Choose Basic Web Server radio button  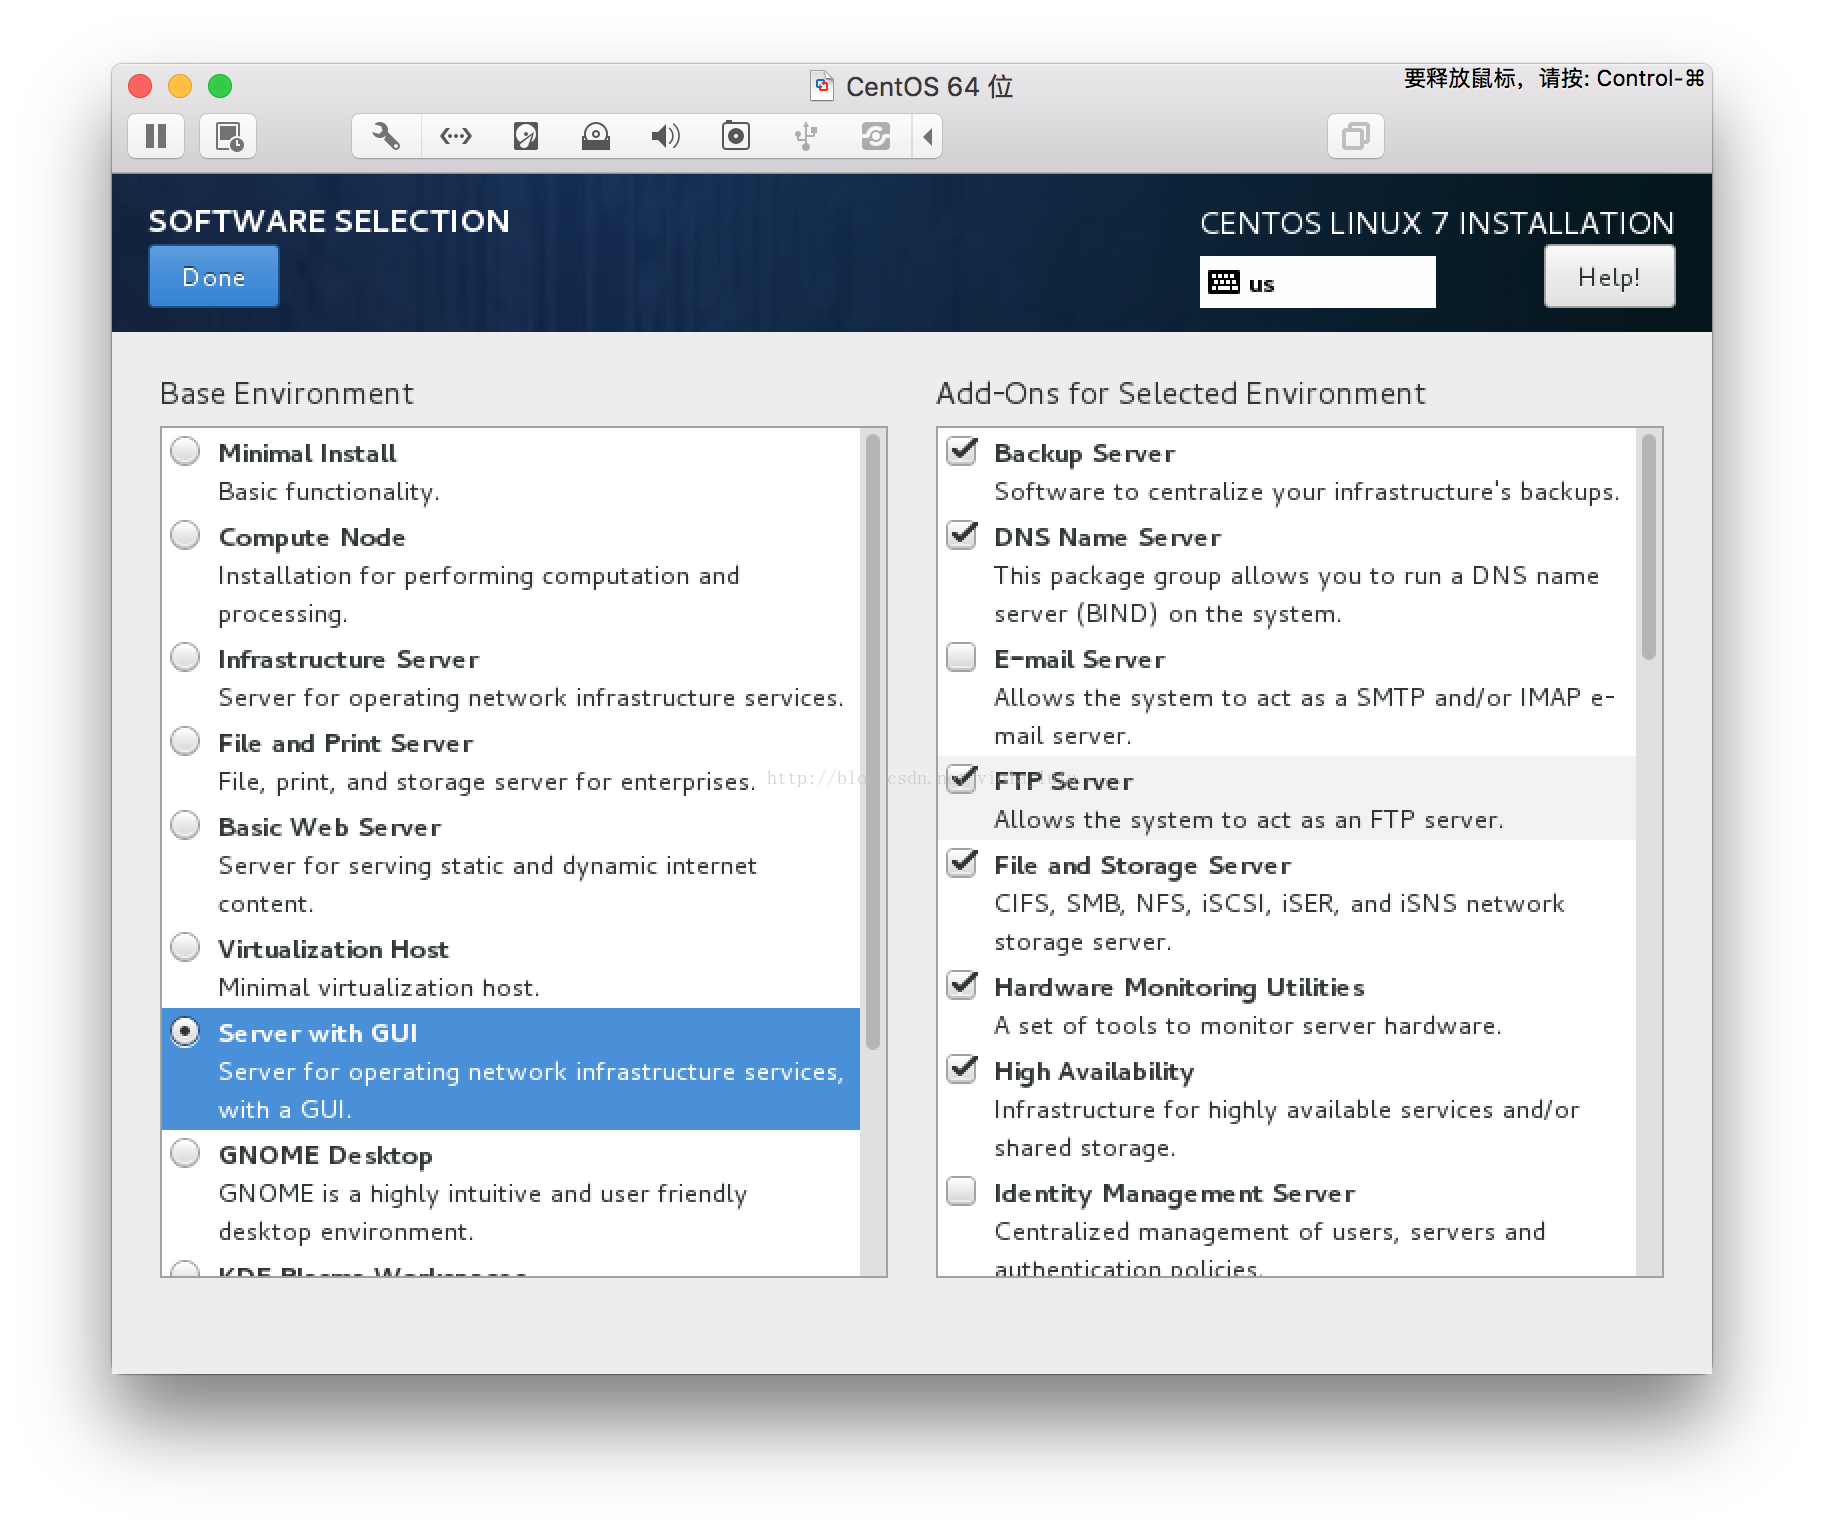tap(185, 826)
